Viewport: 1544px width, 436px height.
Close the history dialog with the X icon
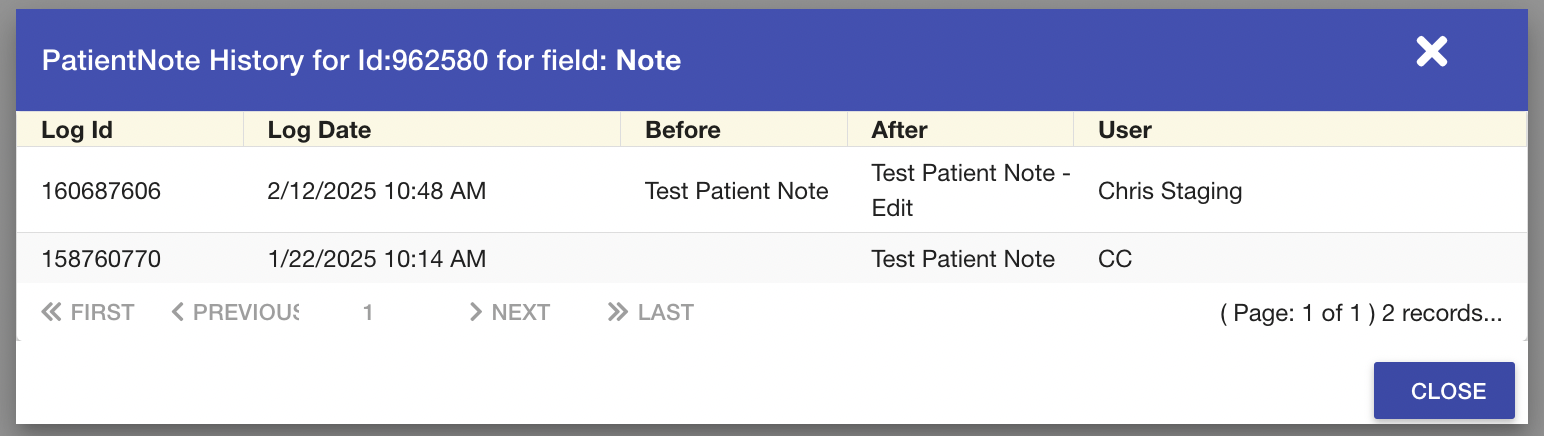tap(1431, 52)
